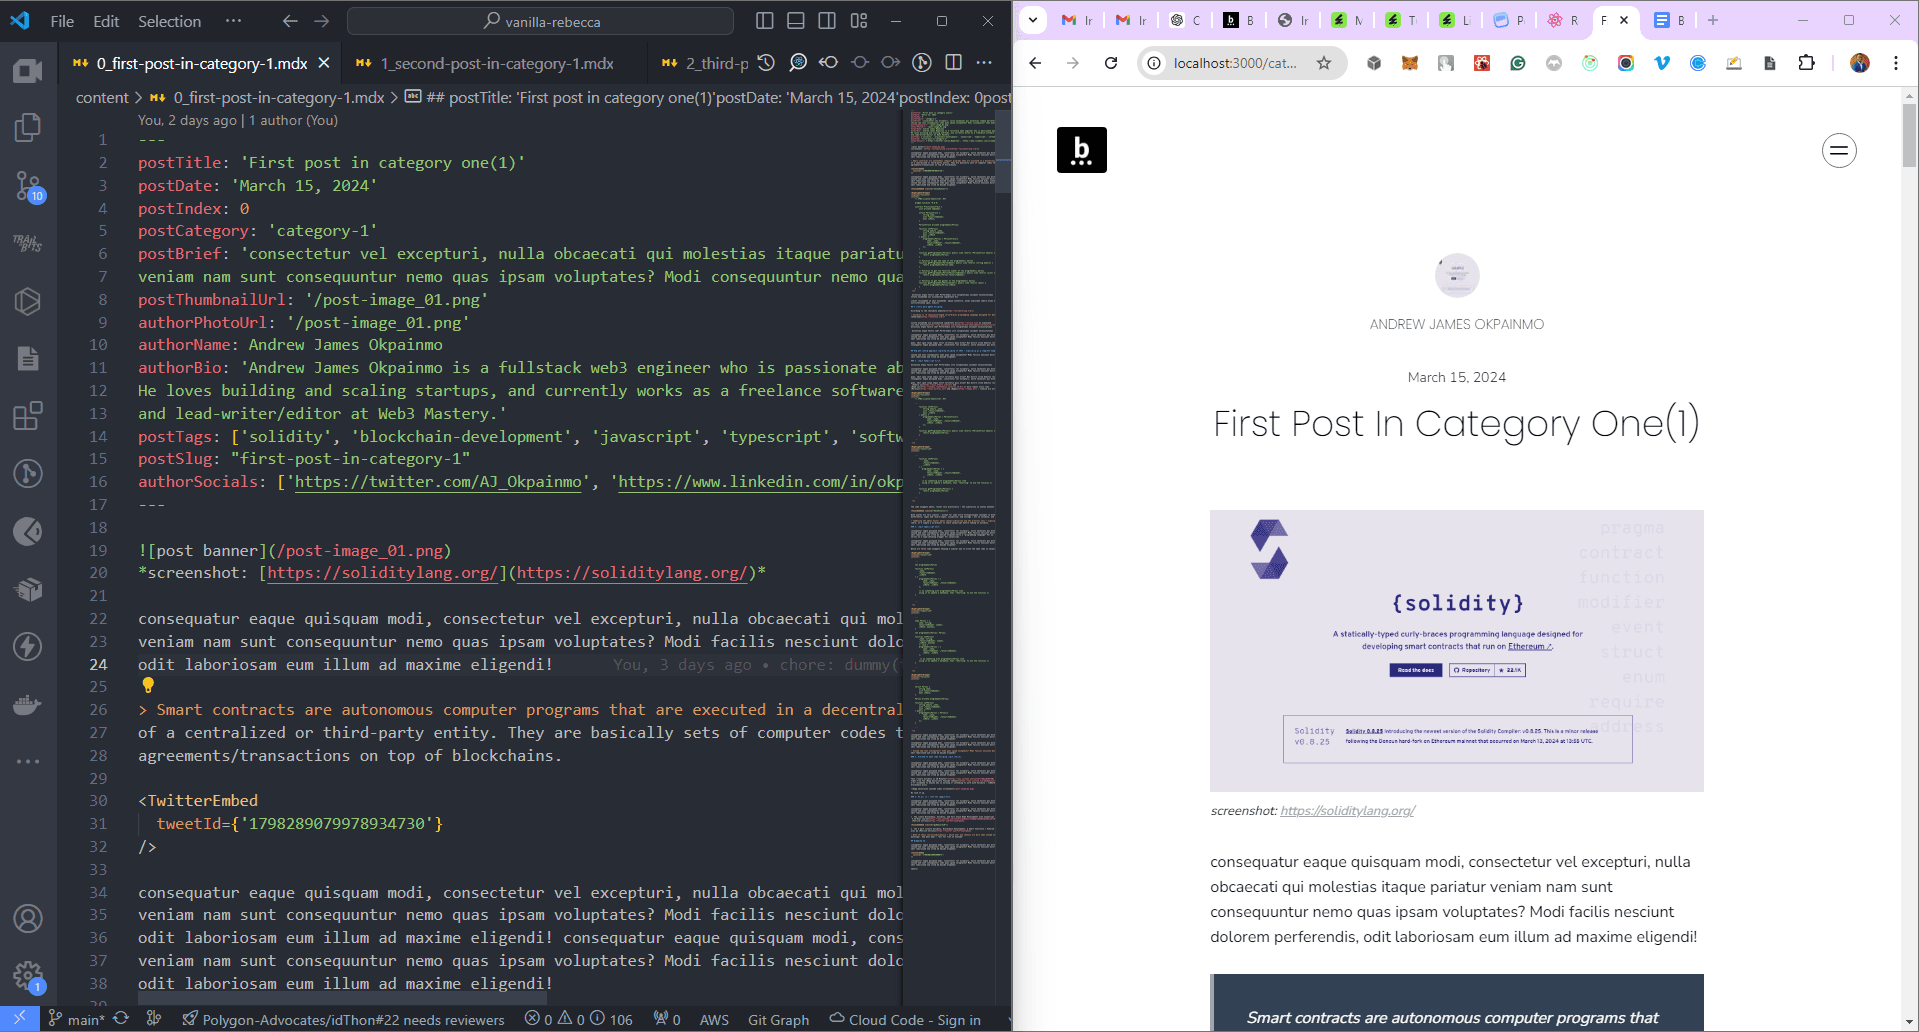Screen dimensions: 1919x1032
Task: Click the VS Code command center search box
Action: point(540,21)
